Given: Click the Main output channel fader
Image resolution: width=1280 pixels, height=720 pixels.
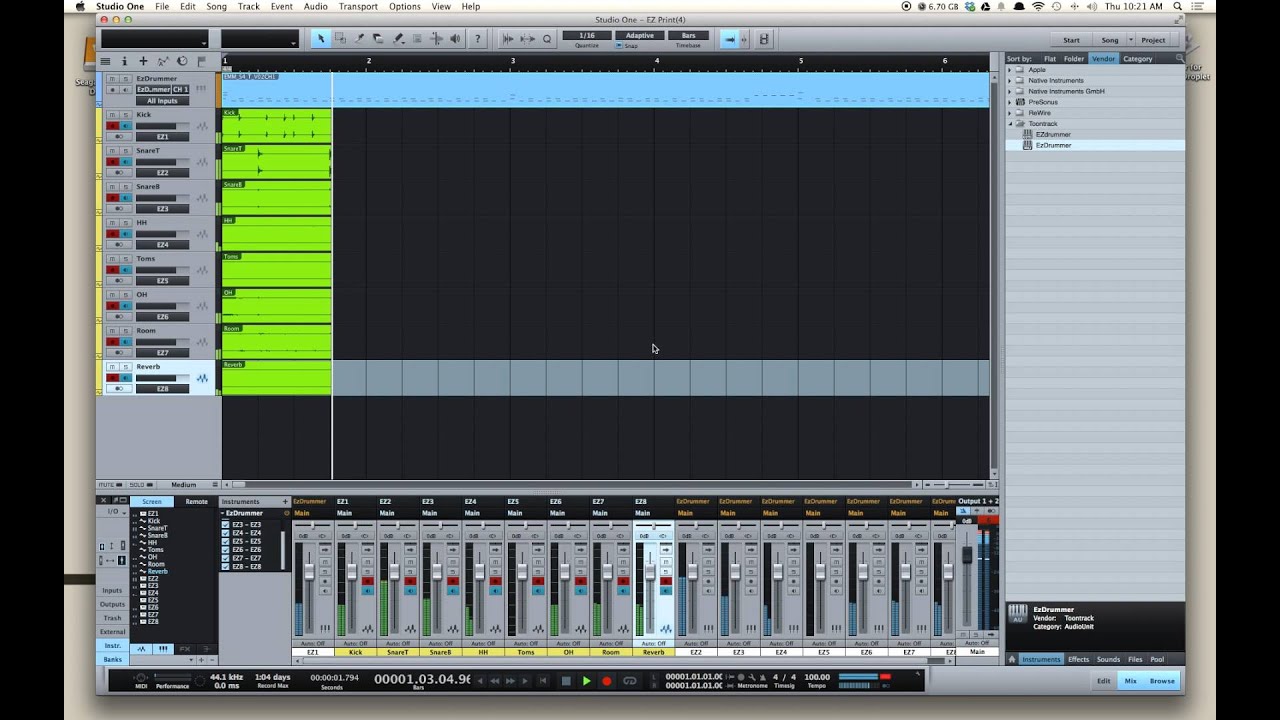Looking at the screenshot, I should coord(967,556).
